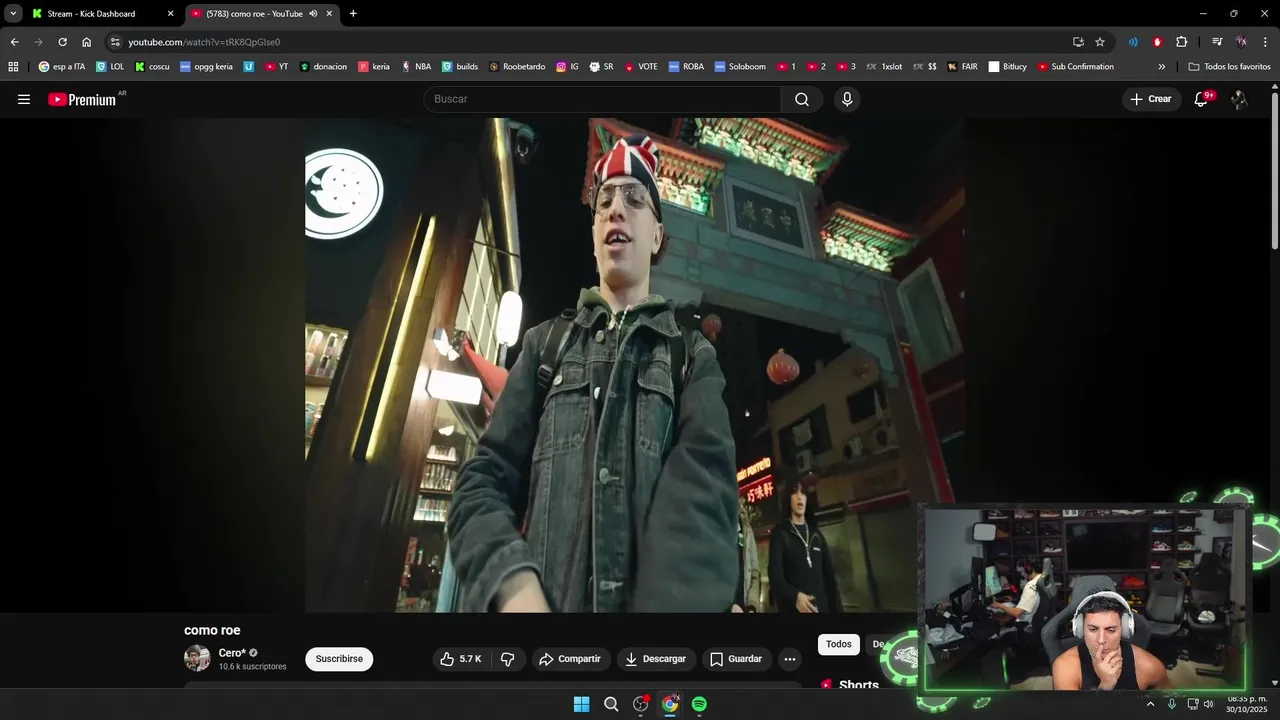The width and height of the screenshot is (1280, 720).
Task: Show hidden system tray icons
Action: pyautogui.click(x=1150, y=704)
